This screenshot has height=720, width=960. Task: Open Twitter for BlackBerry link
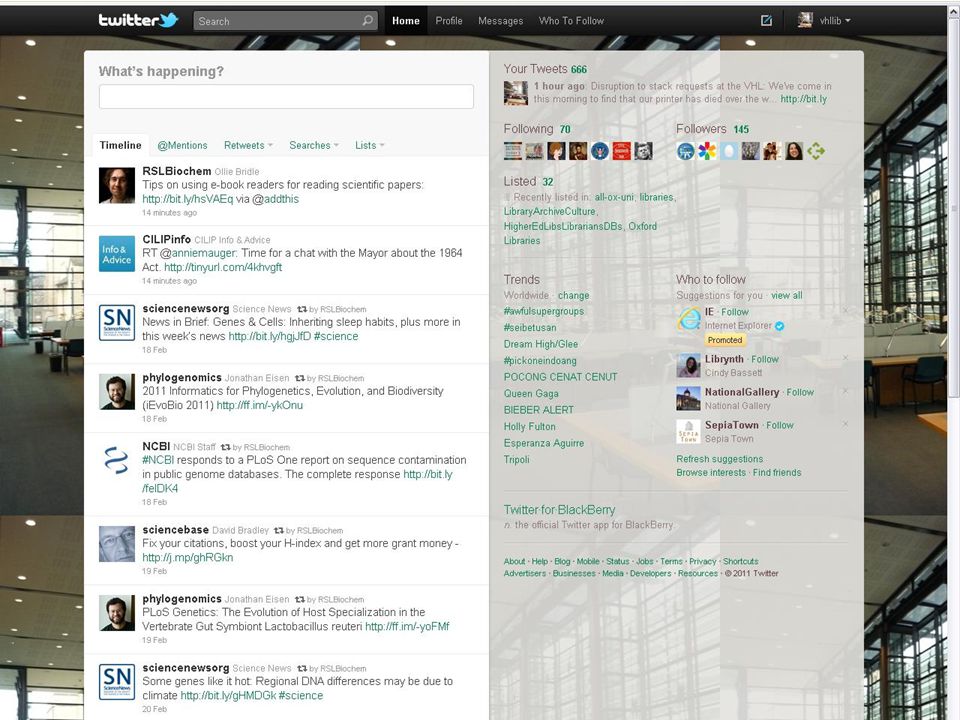559,510
